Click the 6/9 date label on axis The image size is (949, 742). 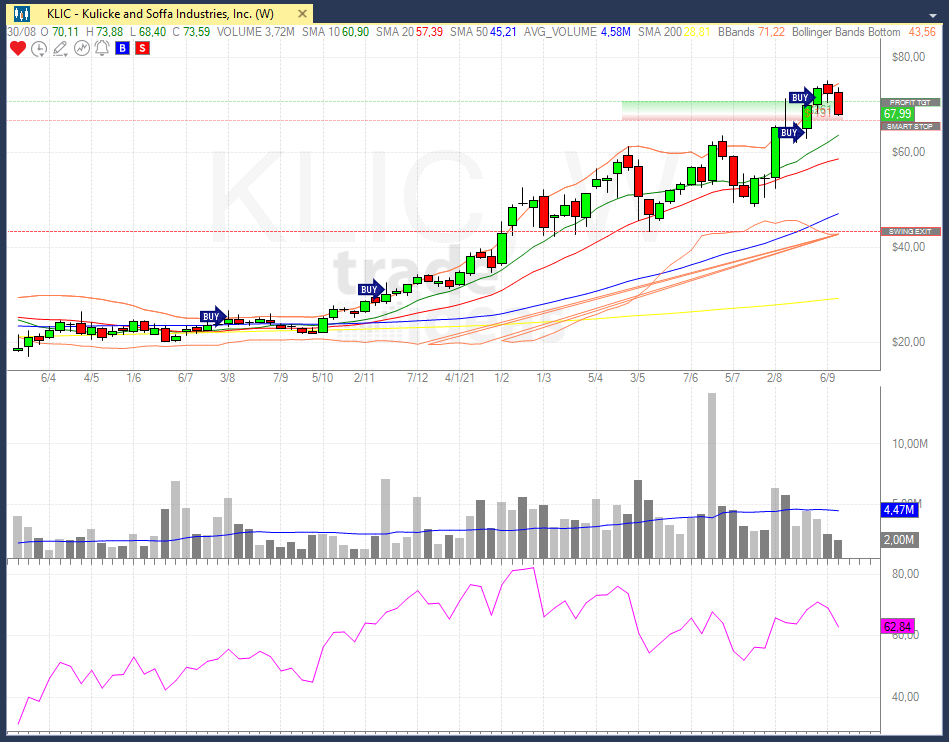(x=827, y=378)
